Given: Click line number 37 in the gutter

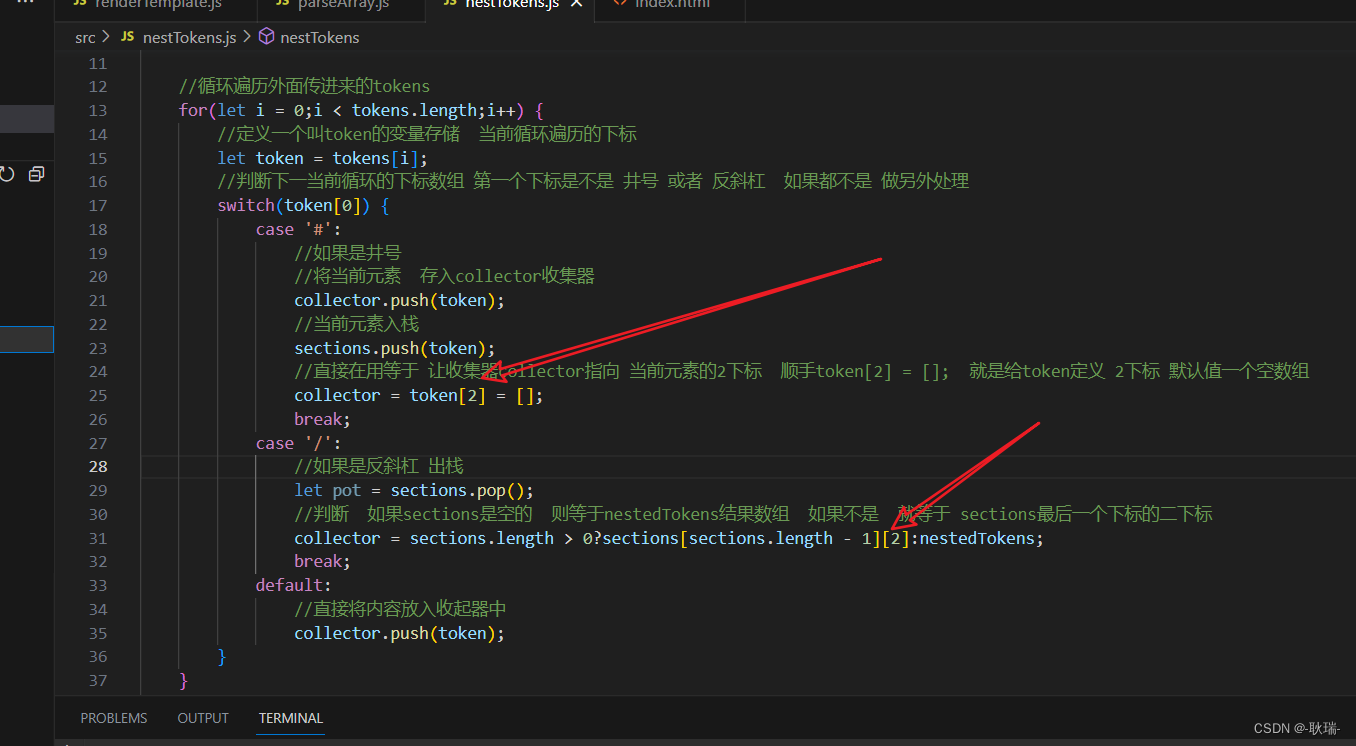Looking at the screenshot, I should pyautogui.click(x=98, y=681).
